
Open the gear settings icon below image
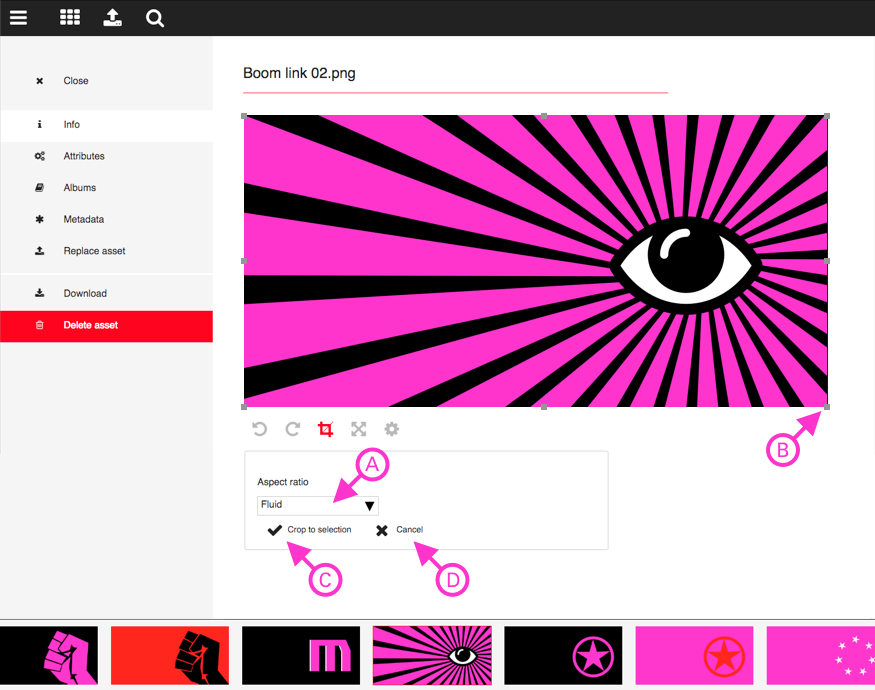point(392,429)
